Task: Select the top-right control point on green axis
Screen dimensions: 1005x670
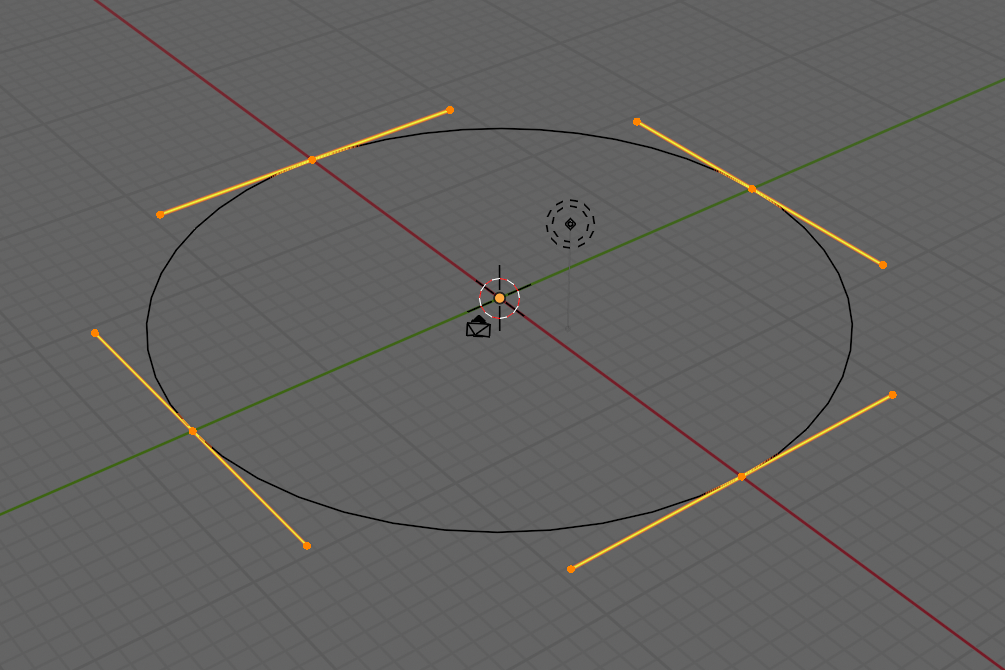Action: 752,188
